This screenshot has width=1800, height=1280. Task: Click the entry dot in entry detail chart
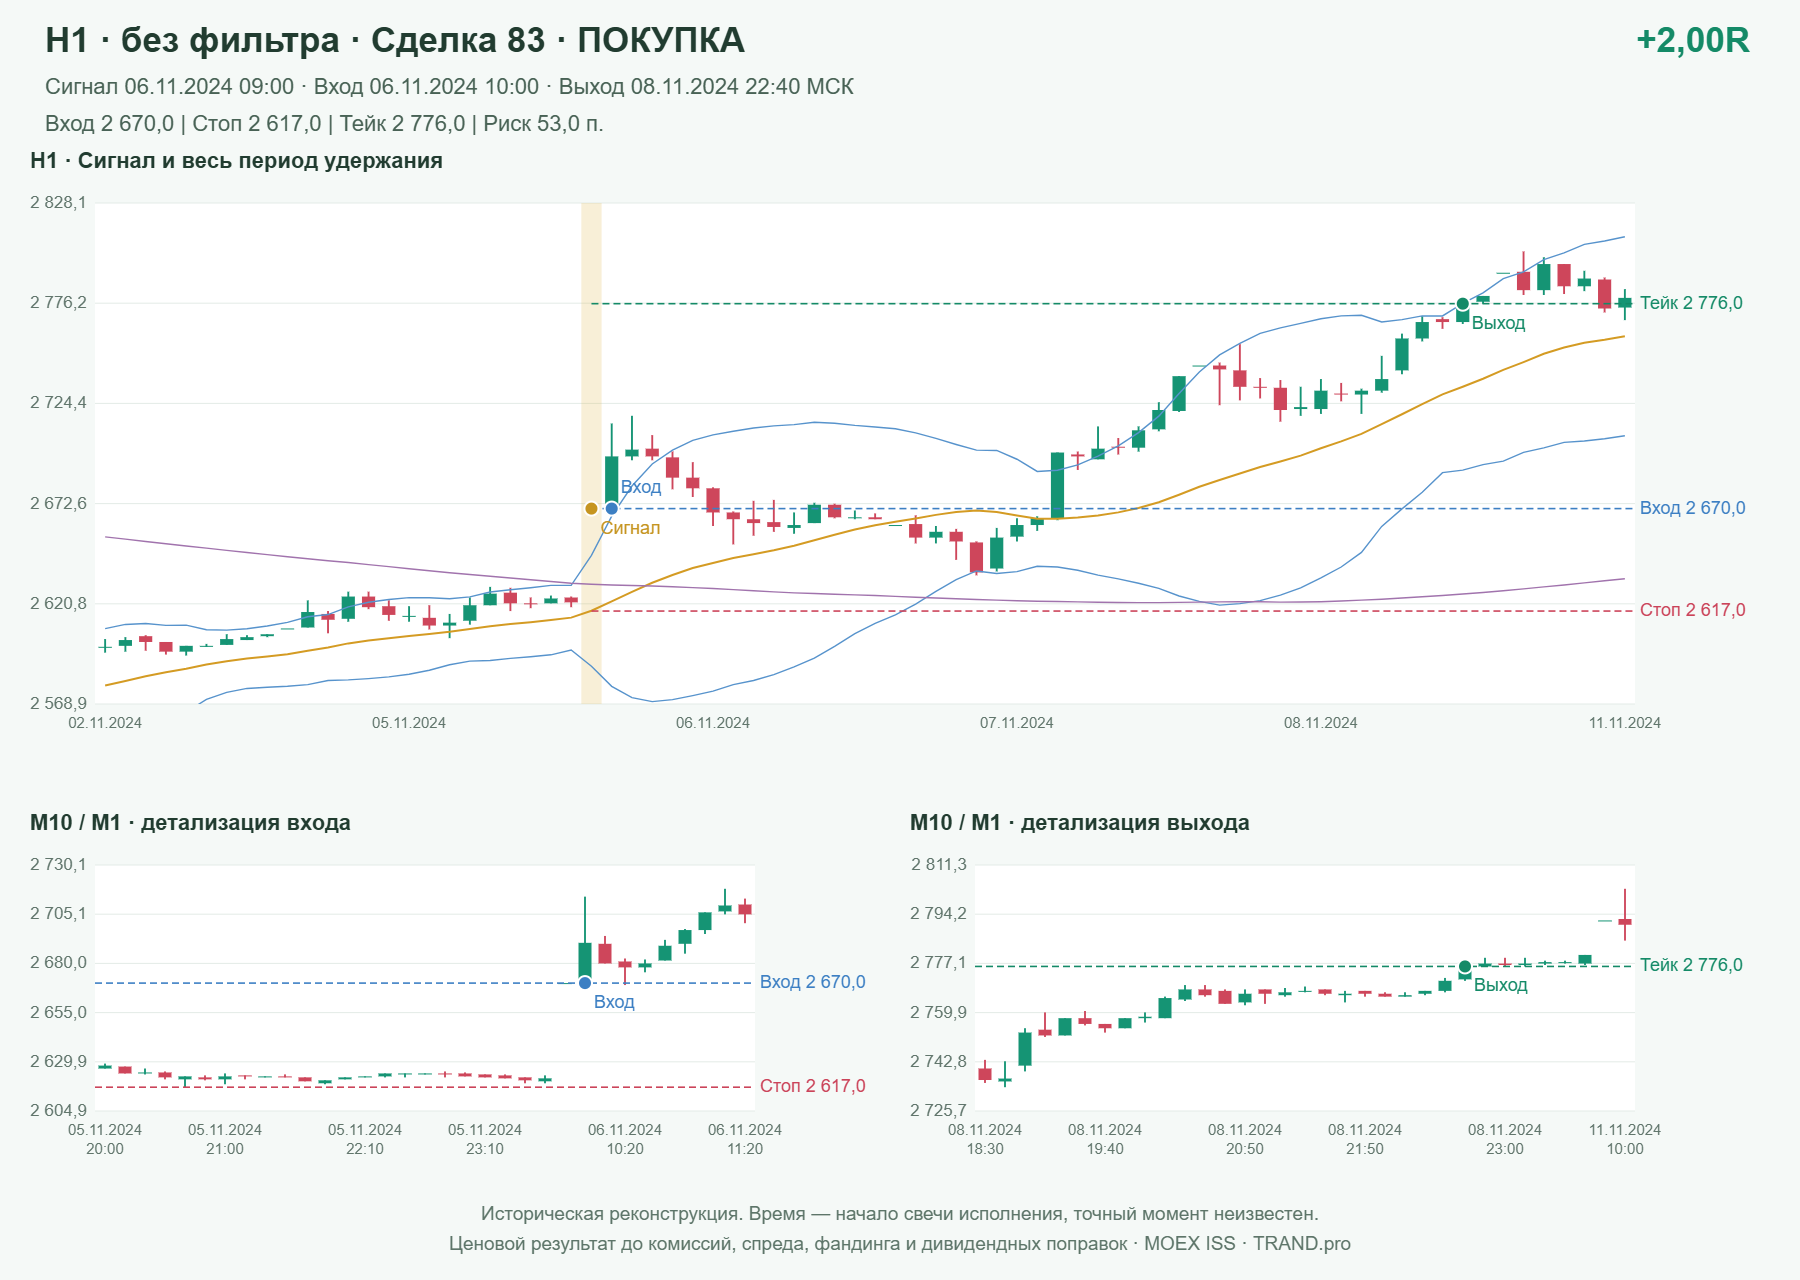tap(585, 983)
